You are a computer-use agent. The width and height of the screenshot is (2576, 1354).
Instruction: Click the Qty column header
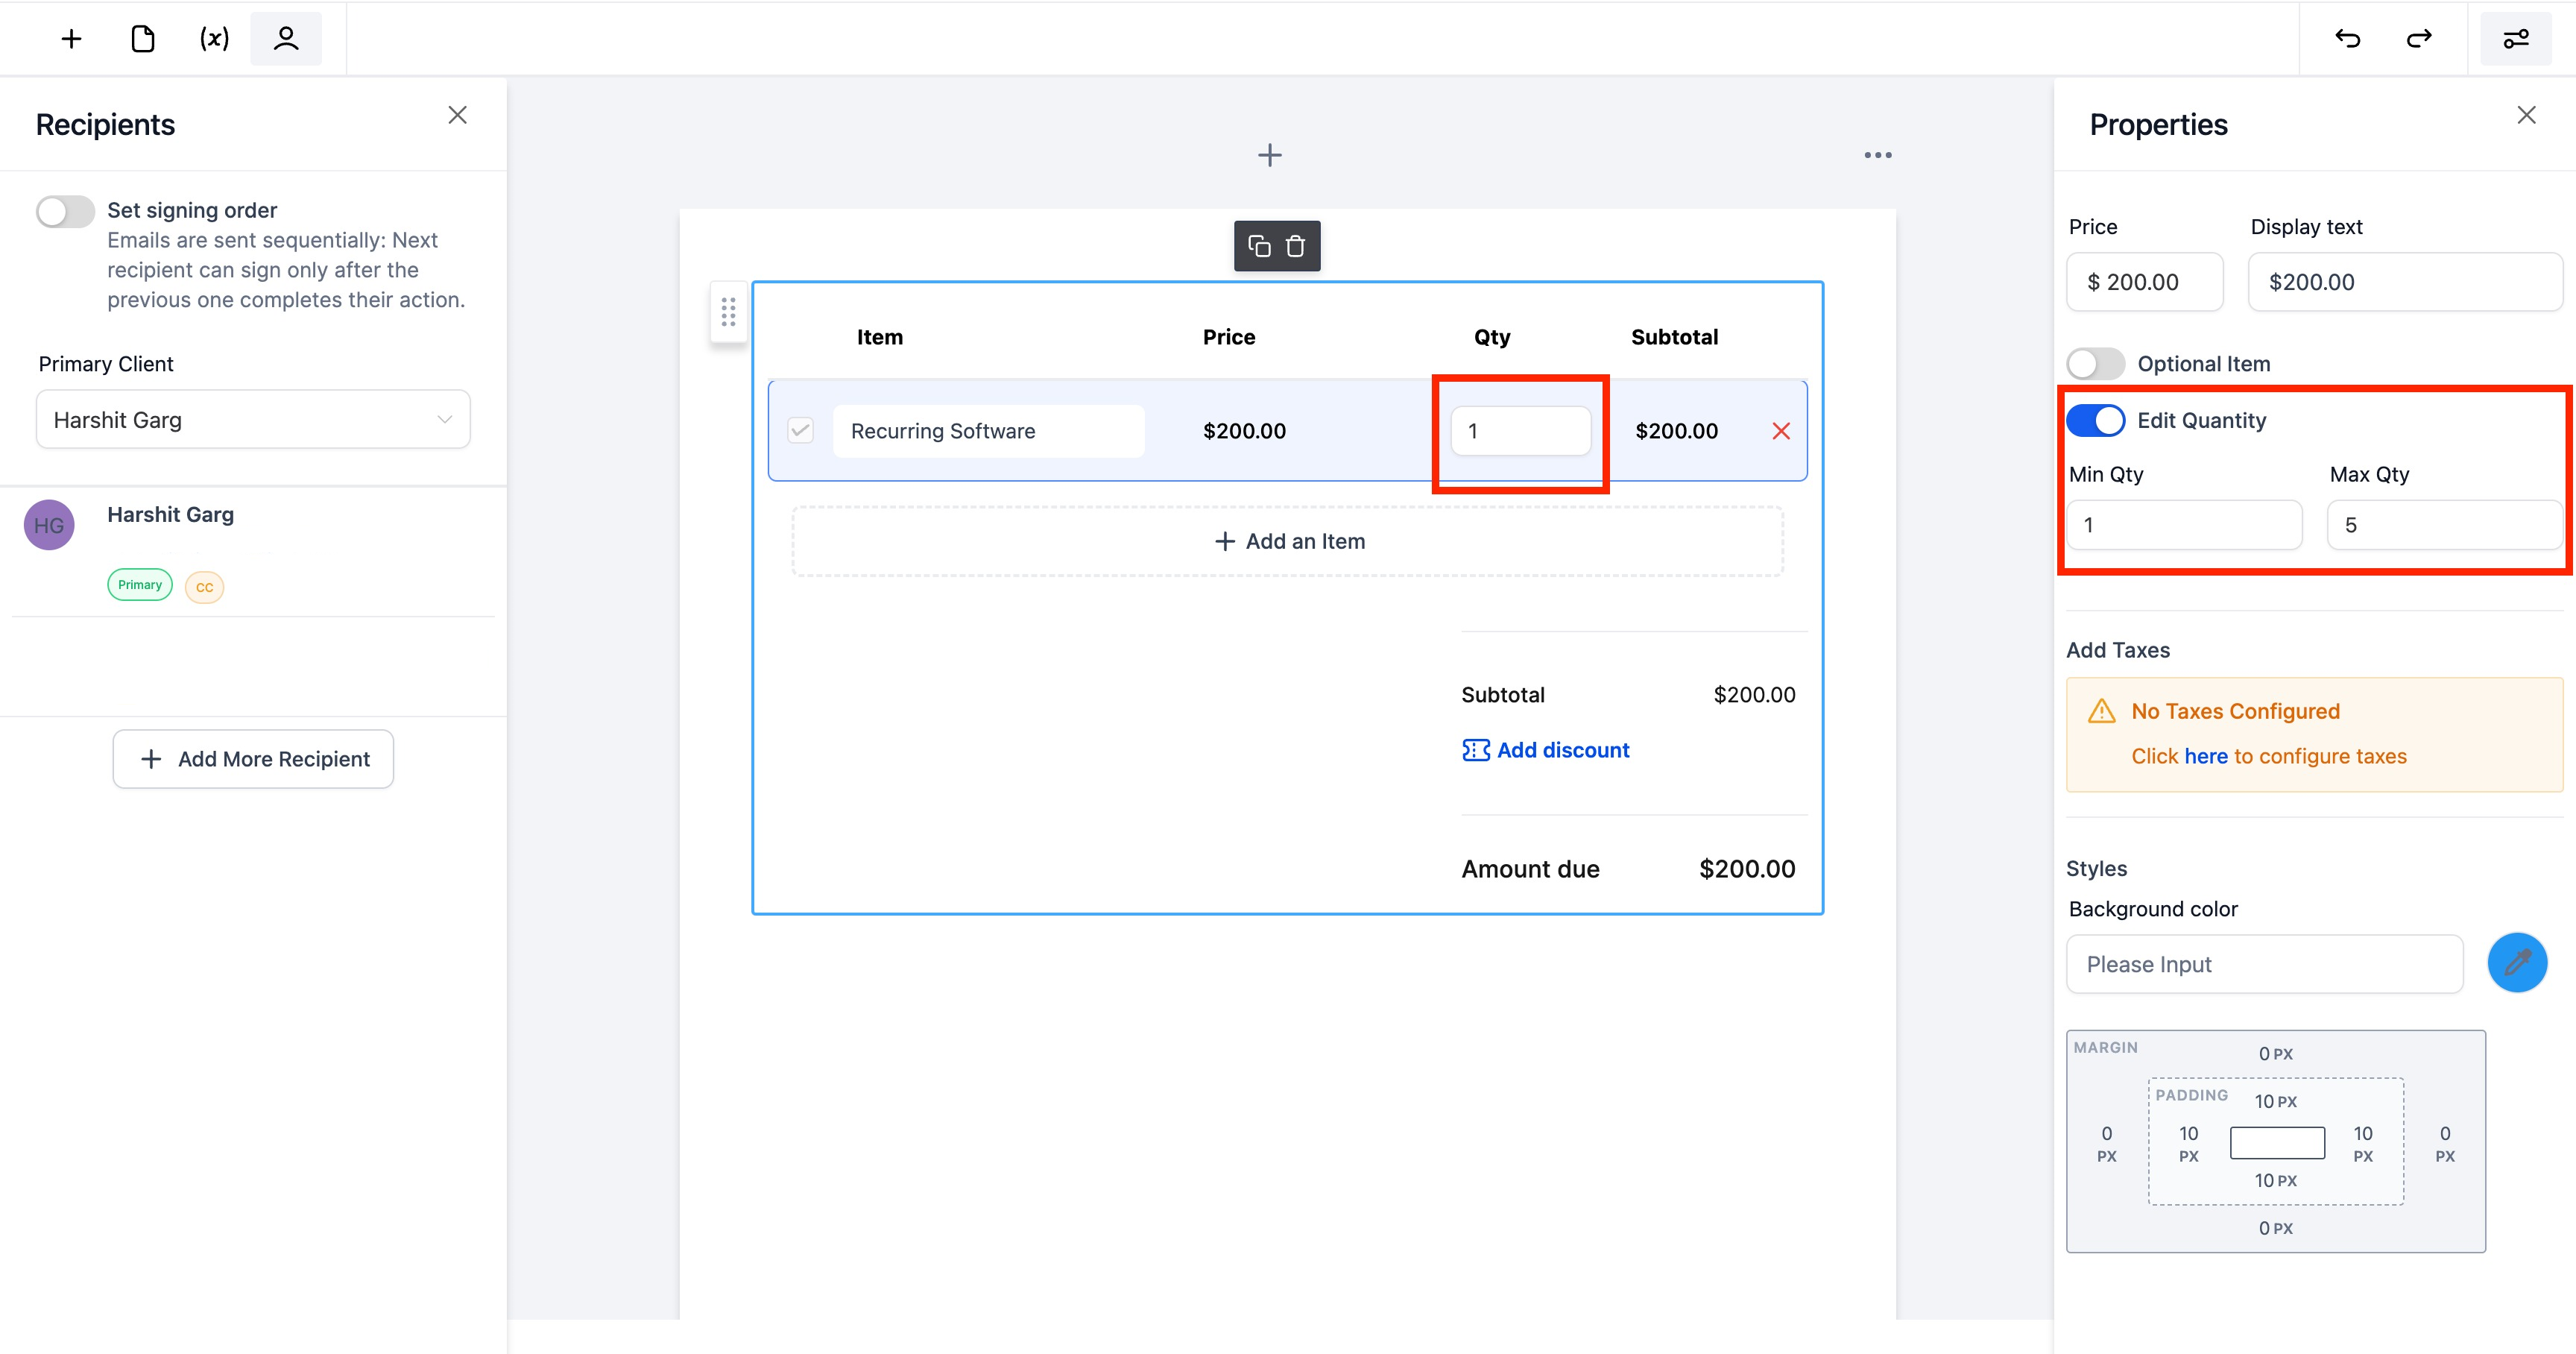pos(1491,337)
